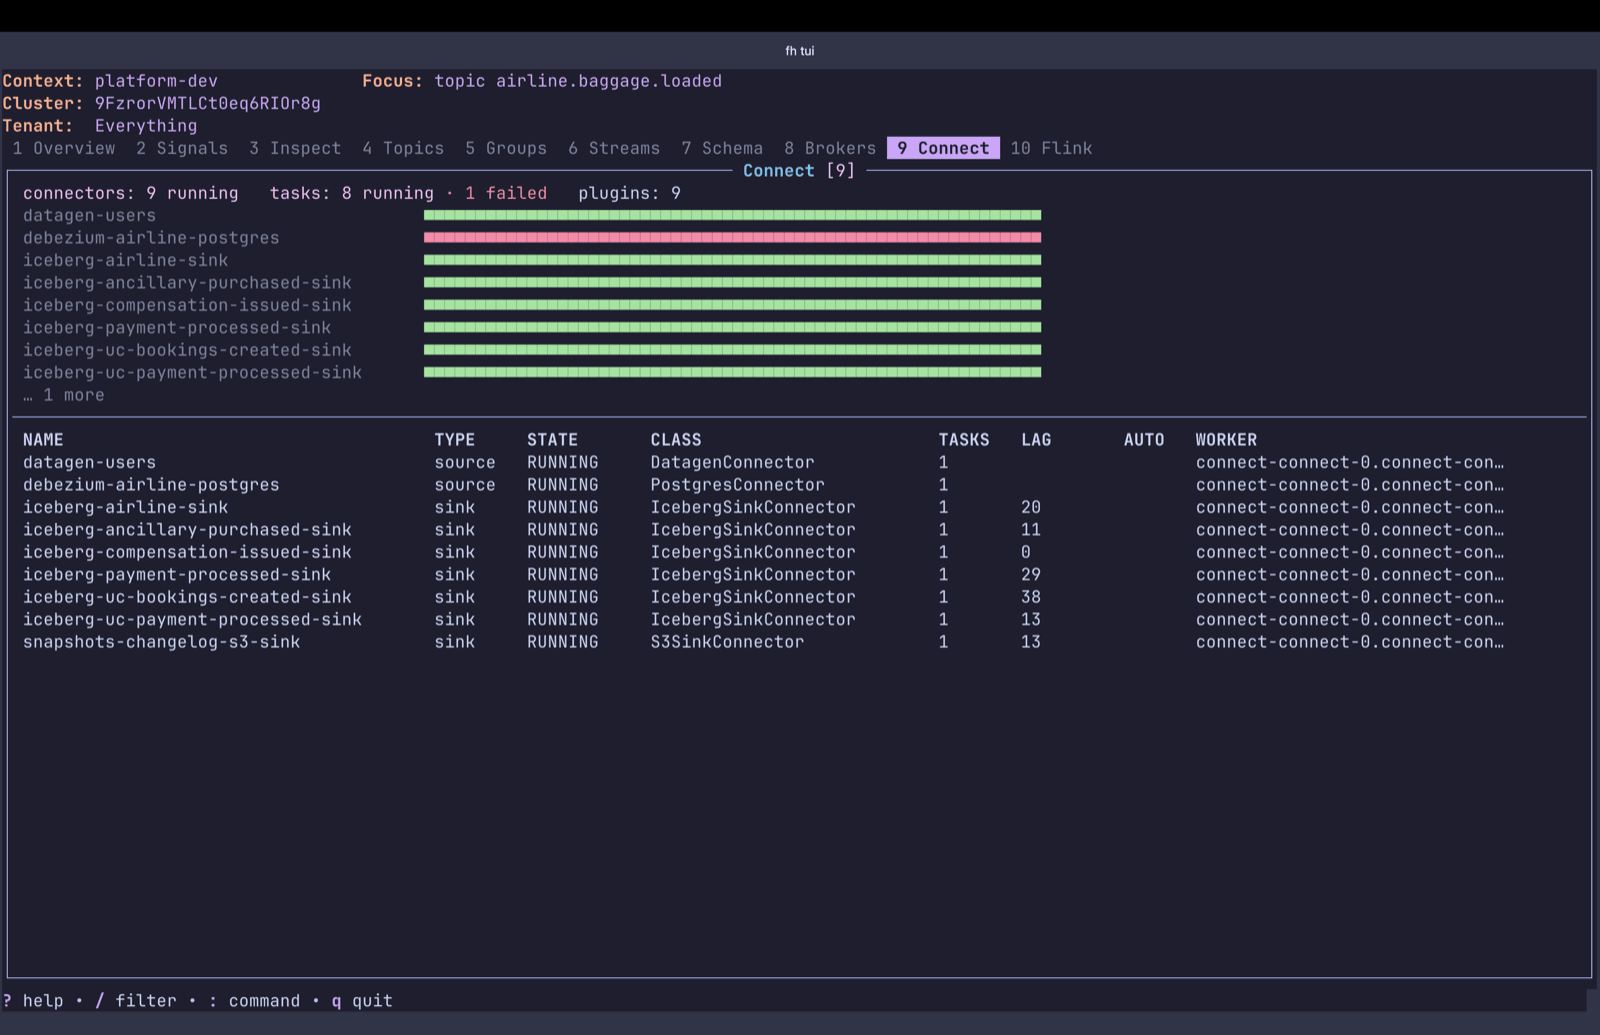Click the lag value 38
The width and height of the screenshot is (1600, 1035).
click(x=1031, y=597)
